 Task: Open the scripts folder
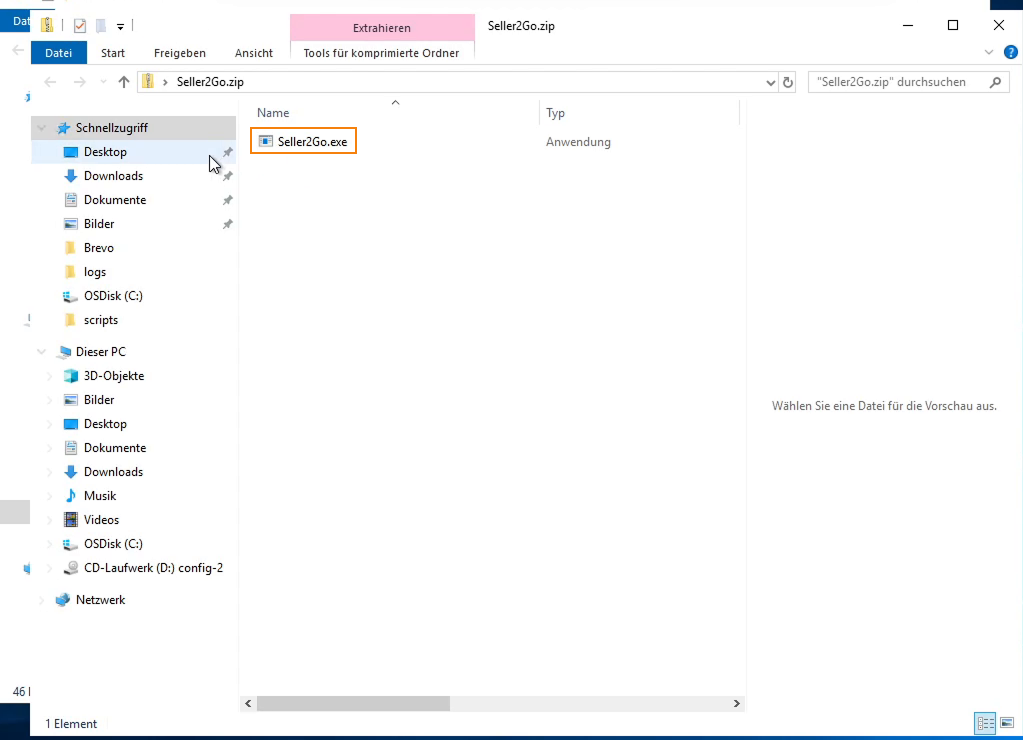100,320
